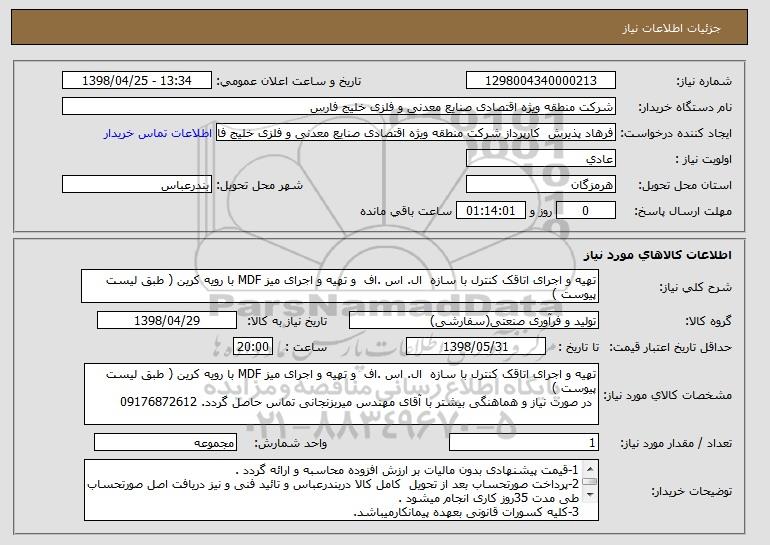Click the remaining time field 01:14:01
This screenshot has height=545, width=770.
tap(491, 211)
